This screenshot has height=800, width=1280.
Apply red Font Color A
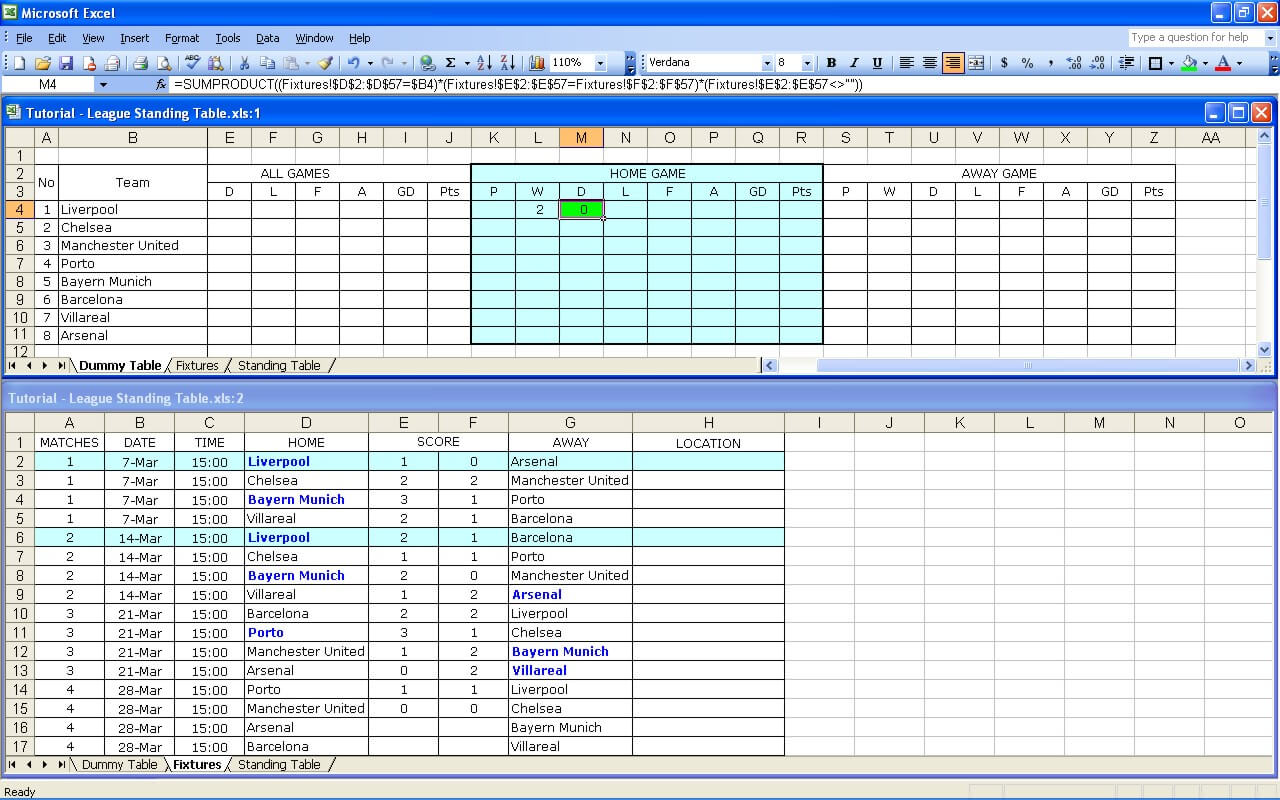pyautogui.click(x=1223, y=63)
